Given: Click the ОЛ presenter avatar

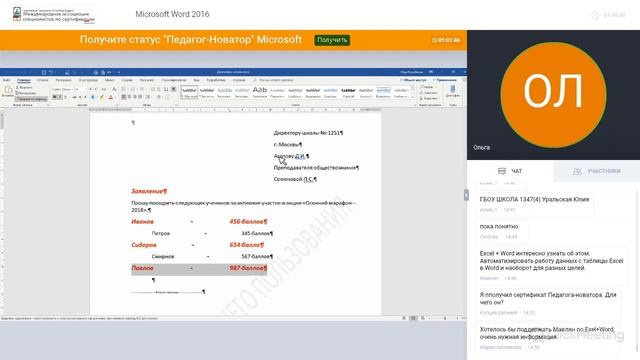Looking at the screenshot, I should pyautogui.click(x=553, y=95).
